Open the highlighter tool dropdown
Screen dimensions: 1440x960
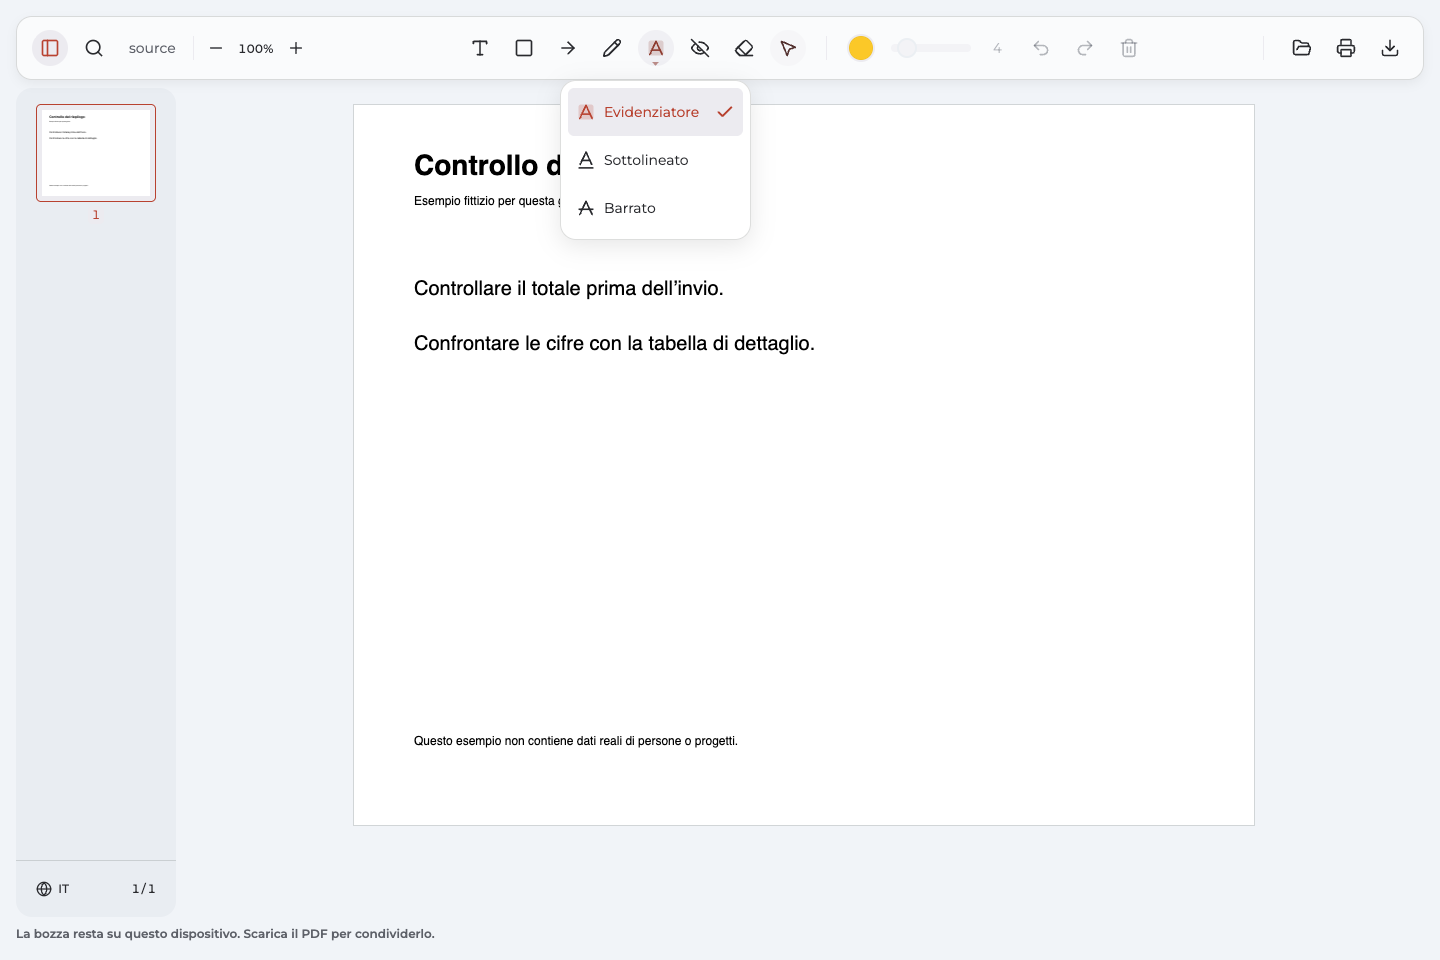[x=656, y=48]
